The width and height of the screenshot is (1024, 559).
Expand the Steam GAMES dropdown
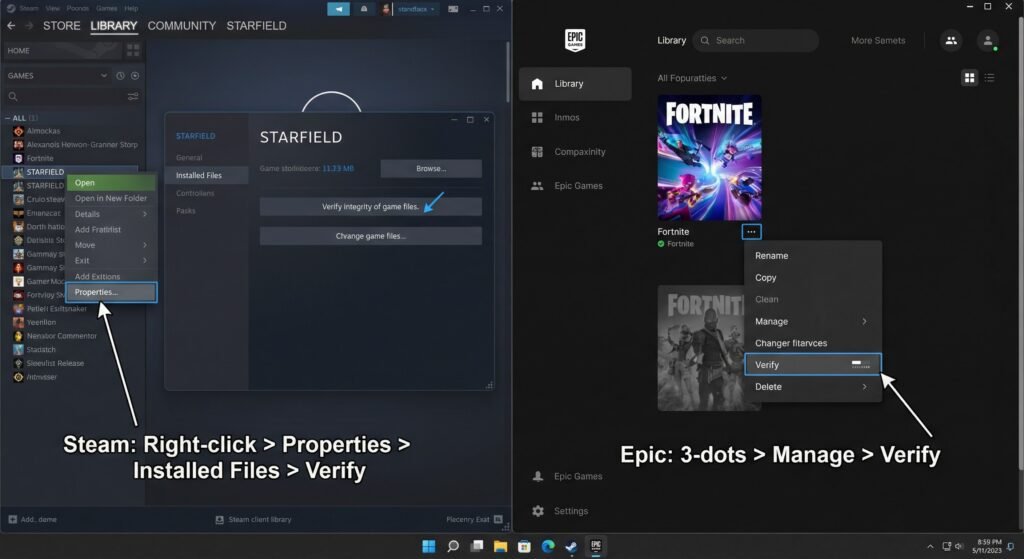[104, 76]
